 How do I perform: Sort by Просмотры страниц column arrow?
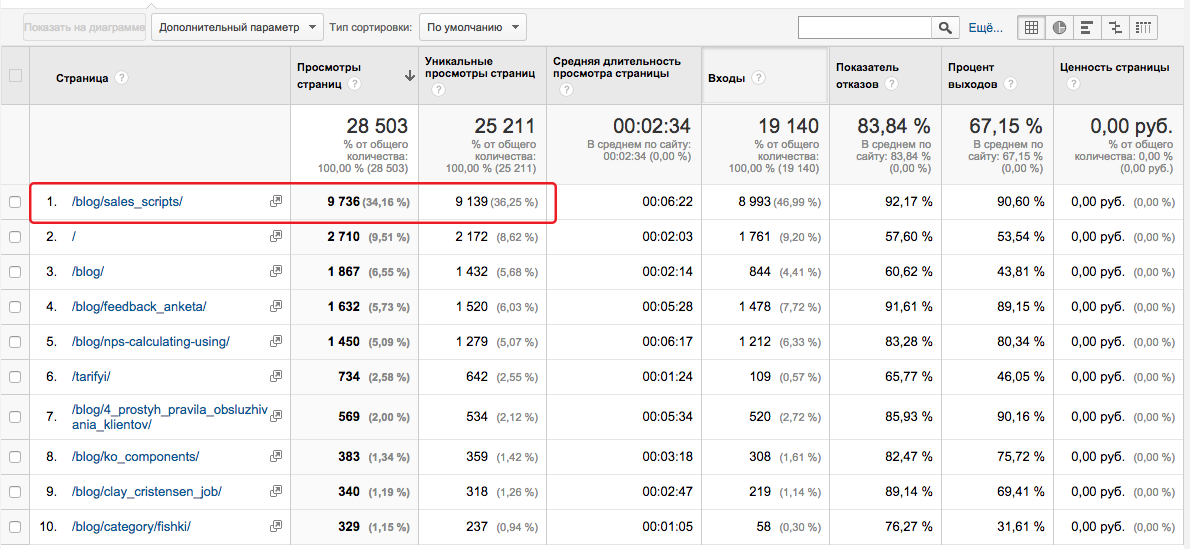click(x=410, y=75)
